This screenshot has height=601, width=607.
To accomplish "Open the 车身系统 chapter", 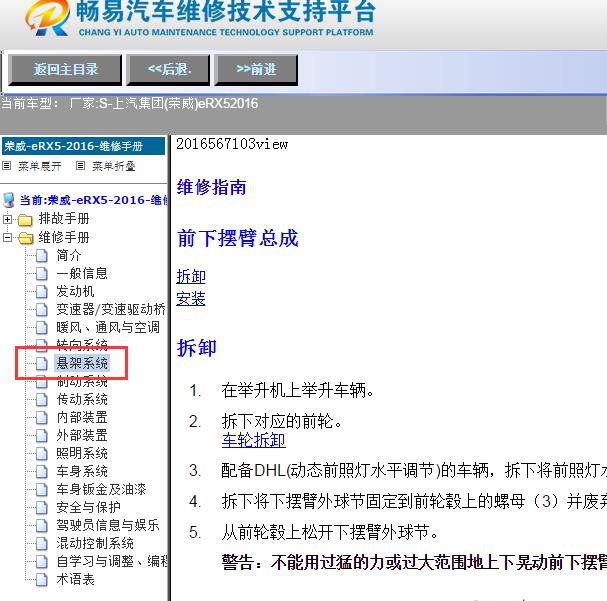I will [x=82, y=471].
